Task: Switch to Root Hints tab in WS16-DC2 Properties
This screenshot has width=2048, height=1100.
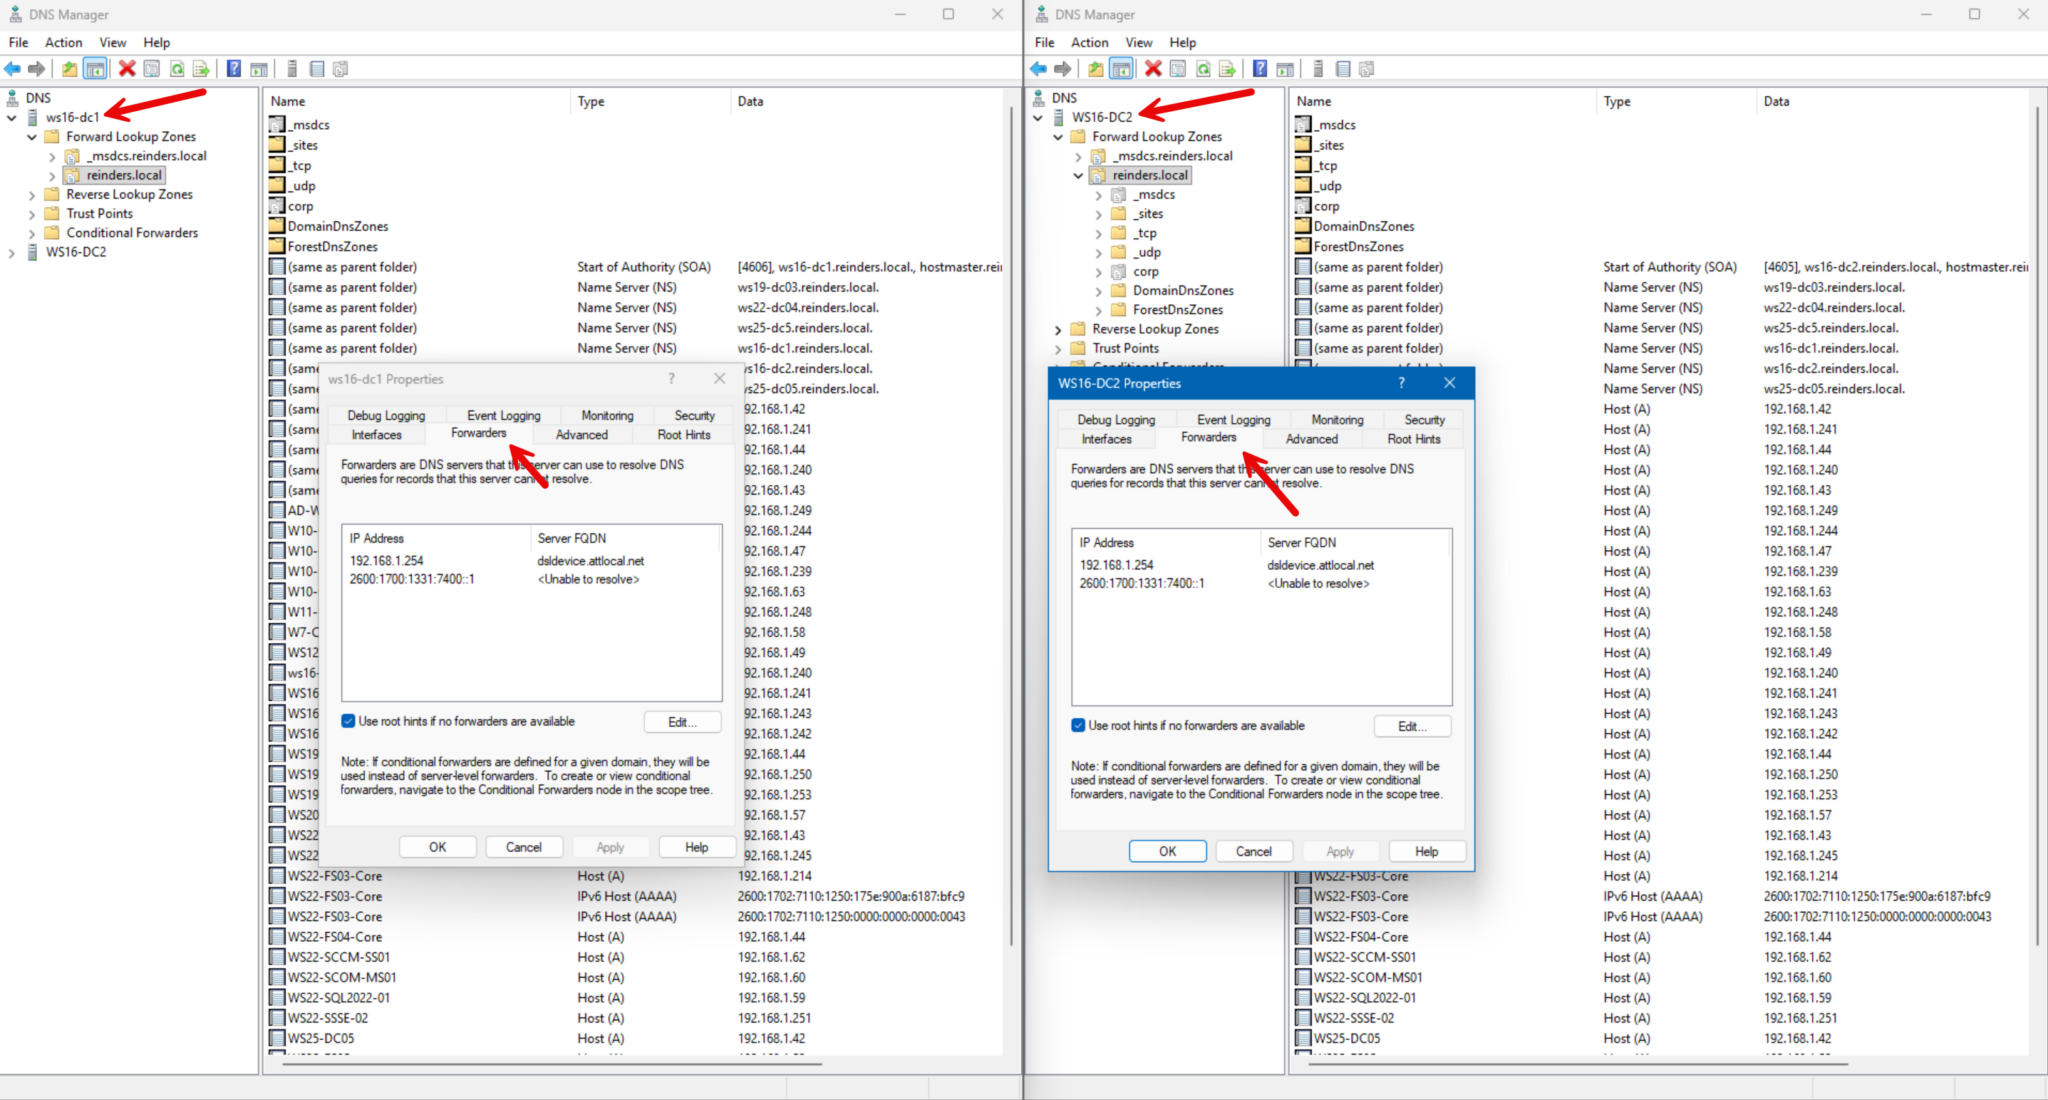Action: [1414, 439]
